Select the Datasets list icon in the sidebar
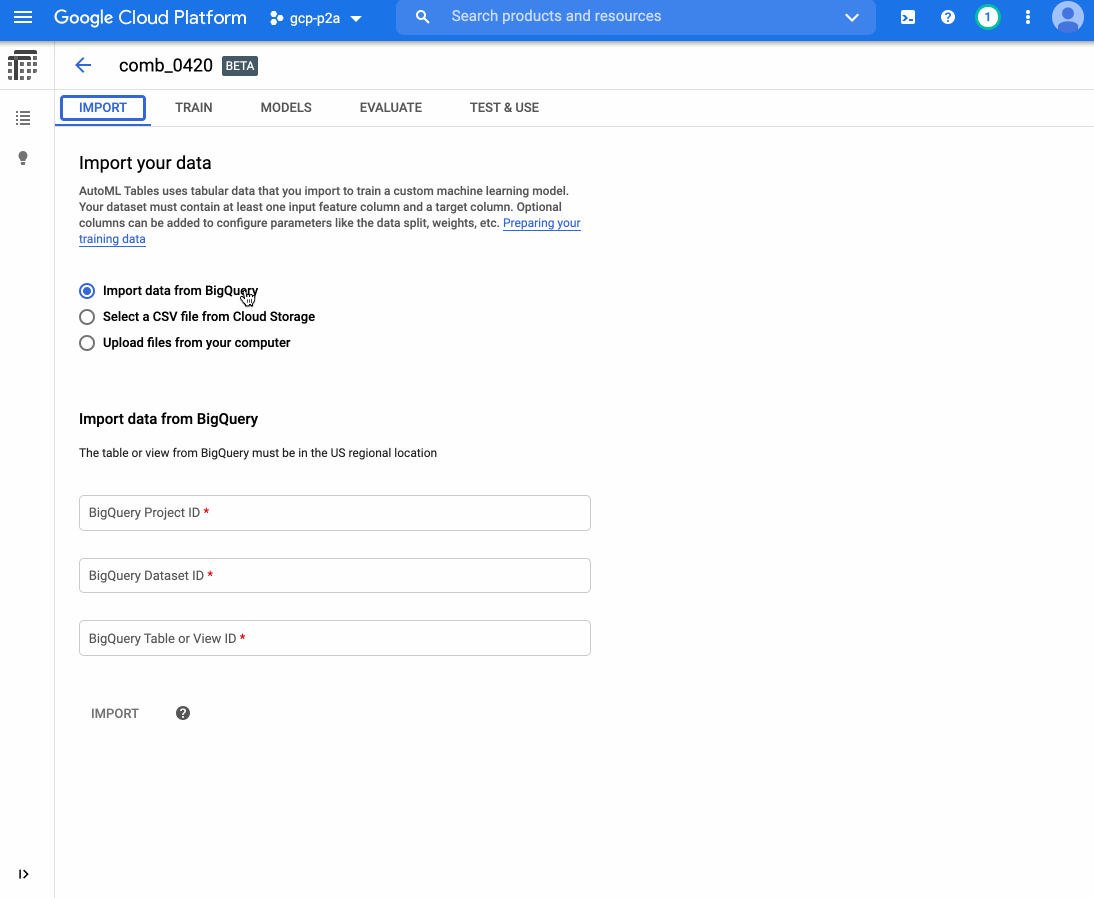Image resolution: width=1094 pixels, height=898 pixels. 23,117
